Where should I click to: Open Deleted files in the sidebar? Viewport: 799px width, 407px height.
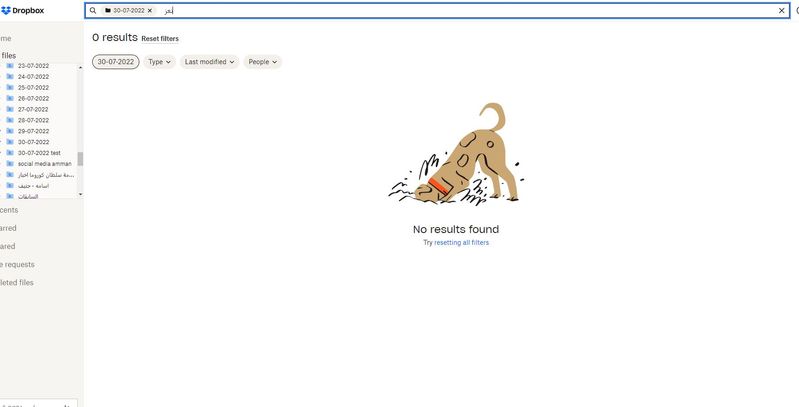tap(16, 282)
